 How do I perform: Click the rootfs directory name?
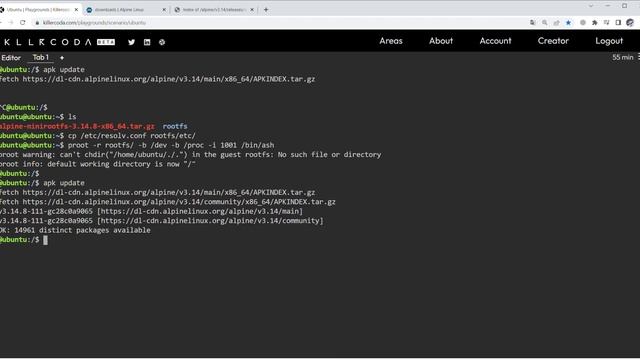(x=175, y=126)
